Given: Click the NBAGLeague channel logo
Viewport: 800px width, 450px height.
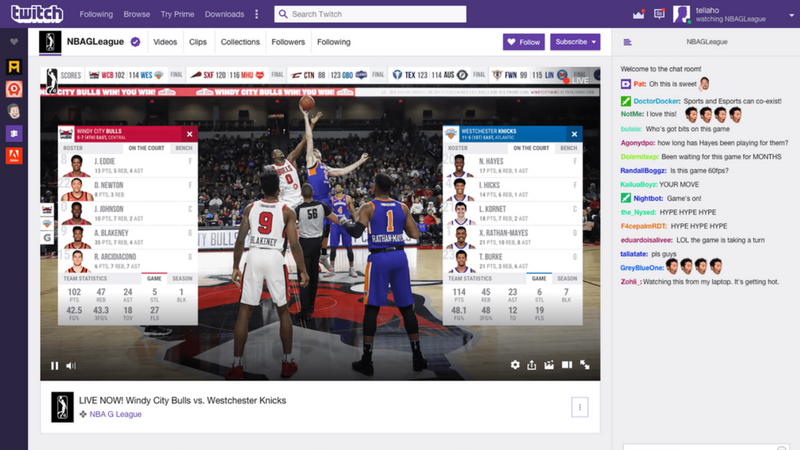Looking at the screenshot, I should (x=50, y=42).
